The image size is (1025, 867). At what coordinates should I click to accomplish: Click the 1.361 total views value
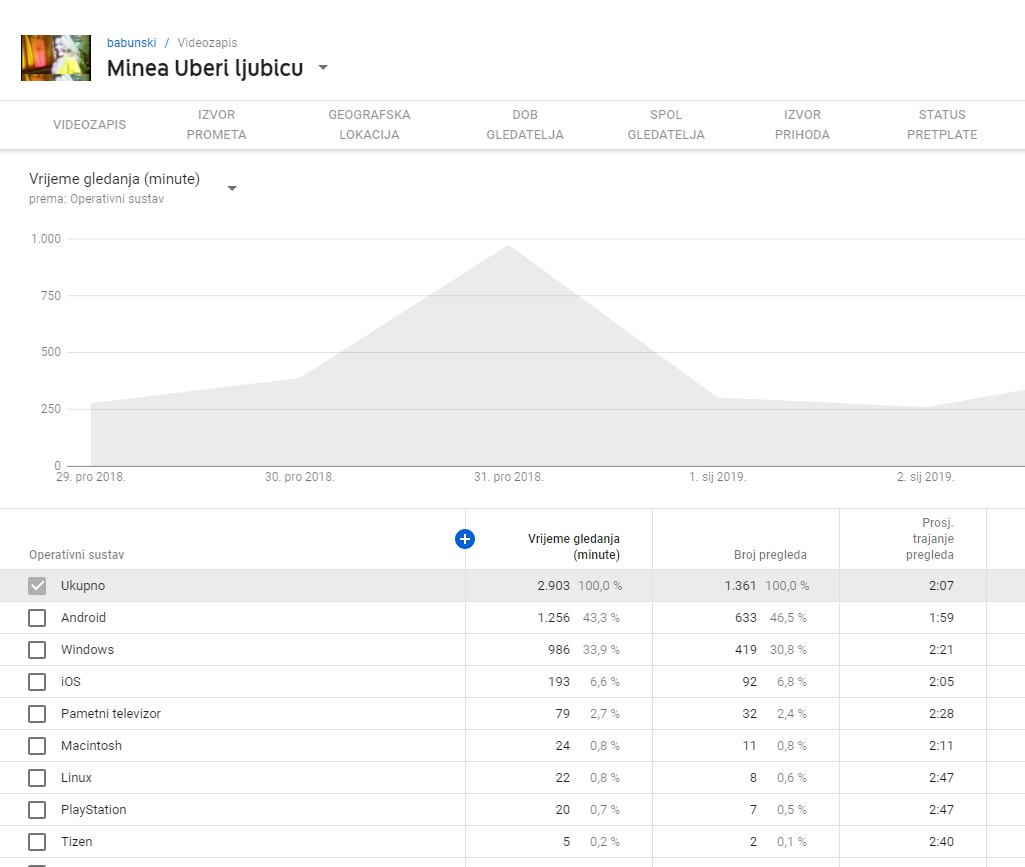coord(740,585)
